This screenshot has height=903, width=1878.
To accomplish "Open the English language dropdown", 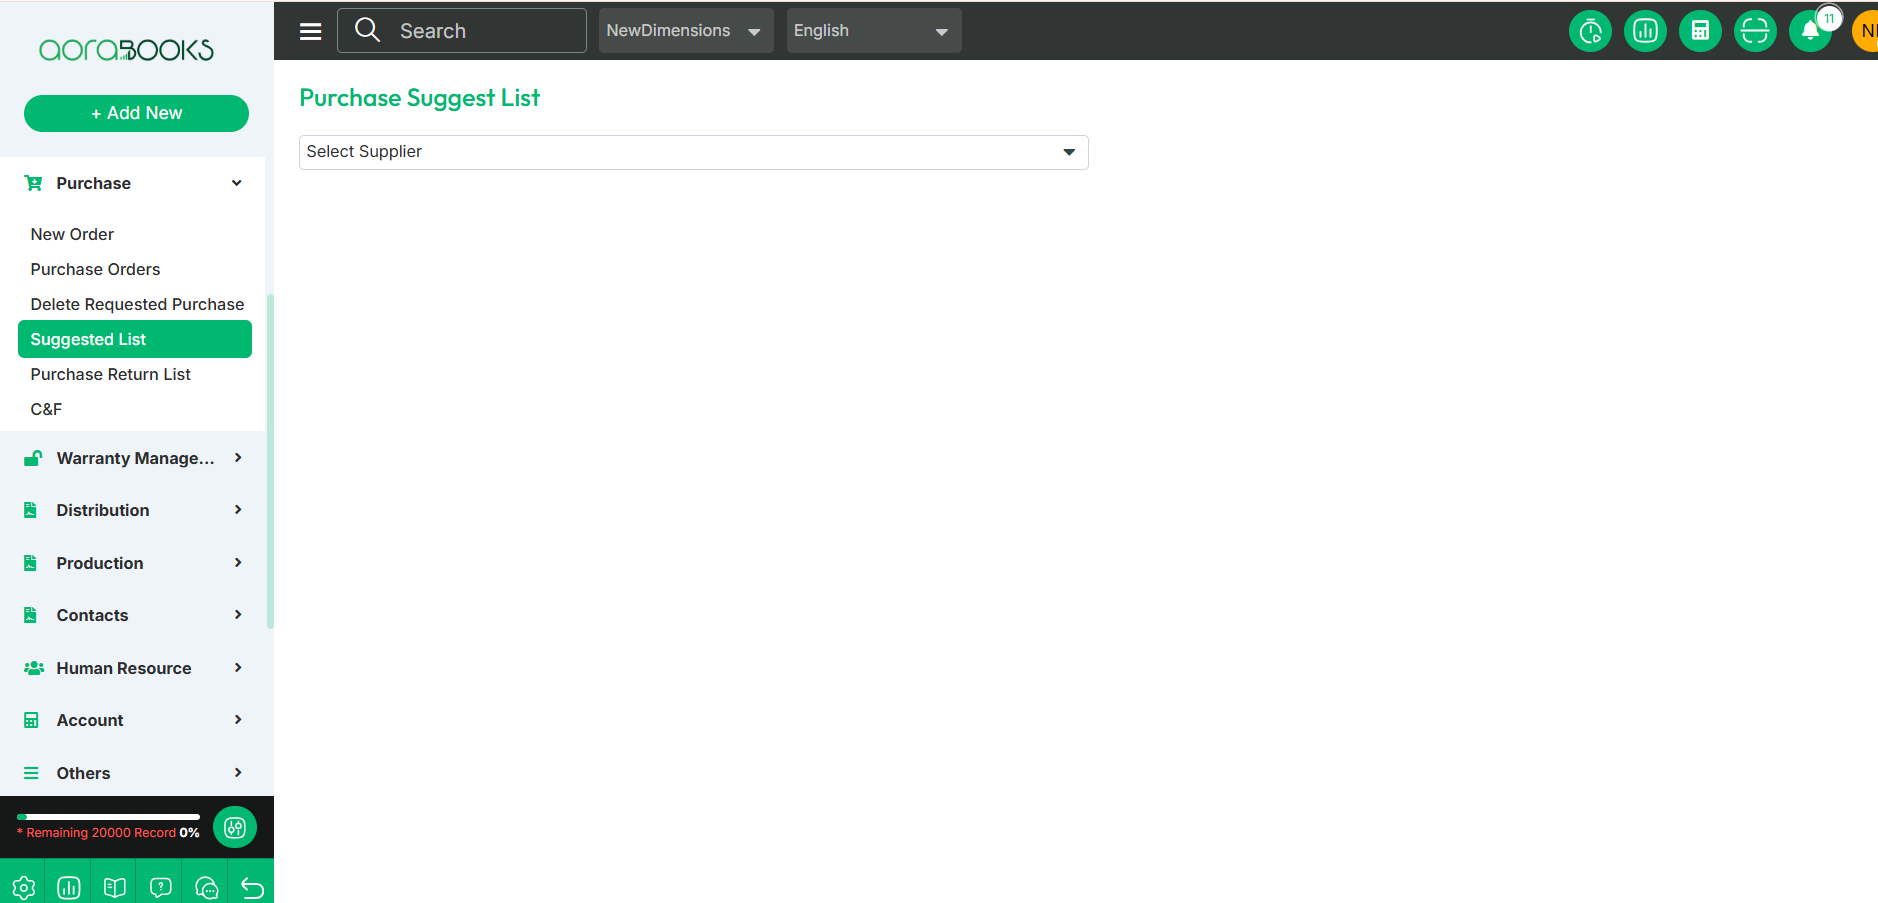I will click(x=873, y=31).
